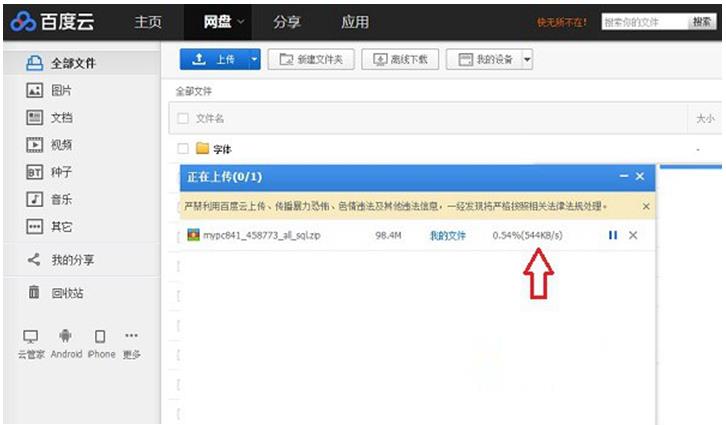Check the 字体 folder checkbox
Image resolution: width=726 pixels, height=425 pixels.
click(x=182, y=149)
